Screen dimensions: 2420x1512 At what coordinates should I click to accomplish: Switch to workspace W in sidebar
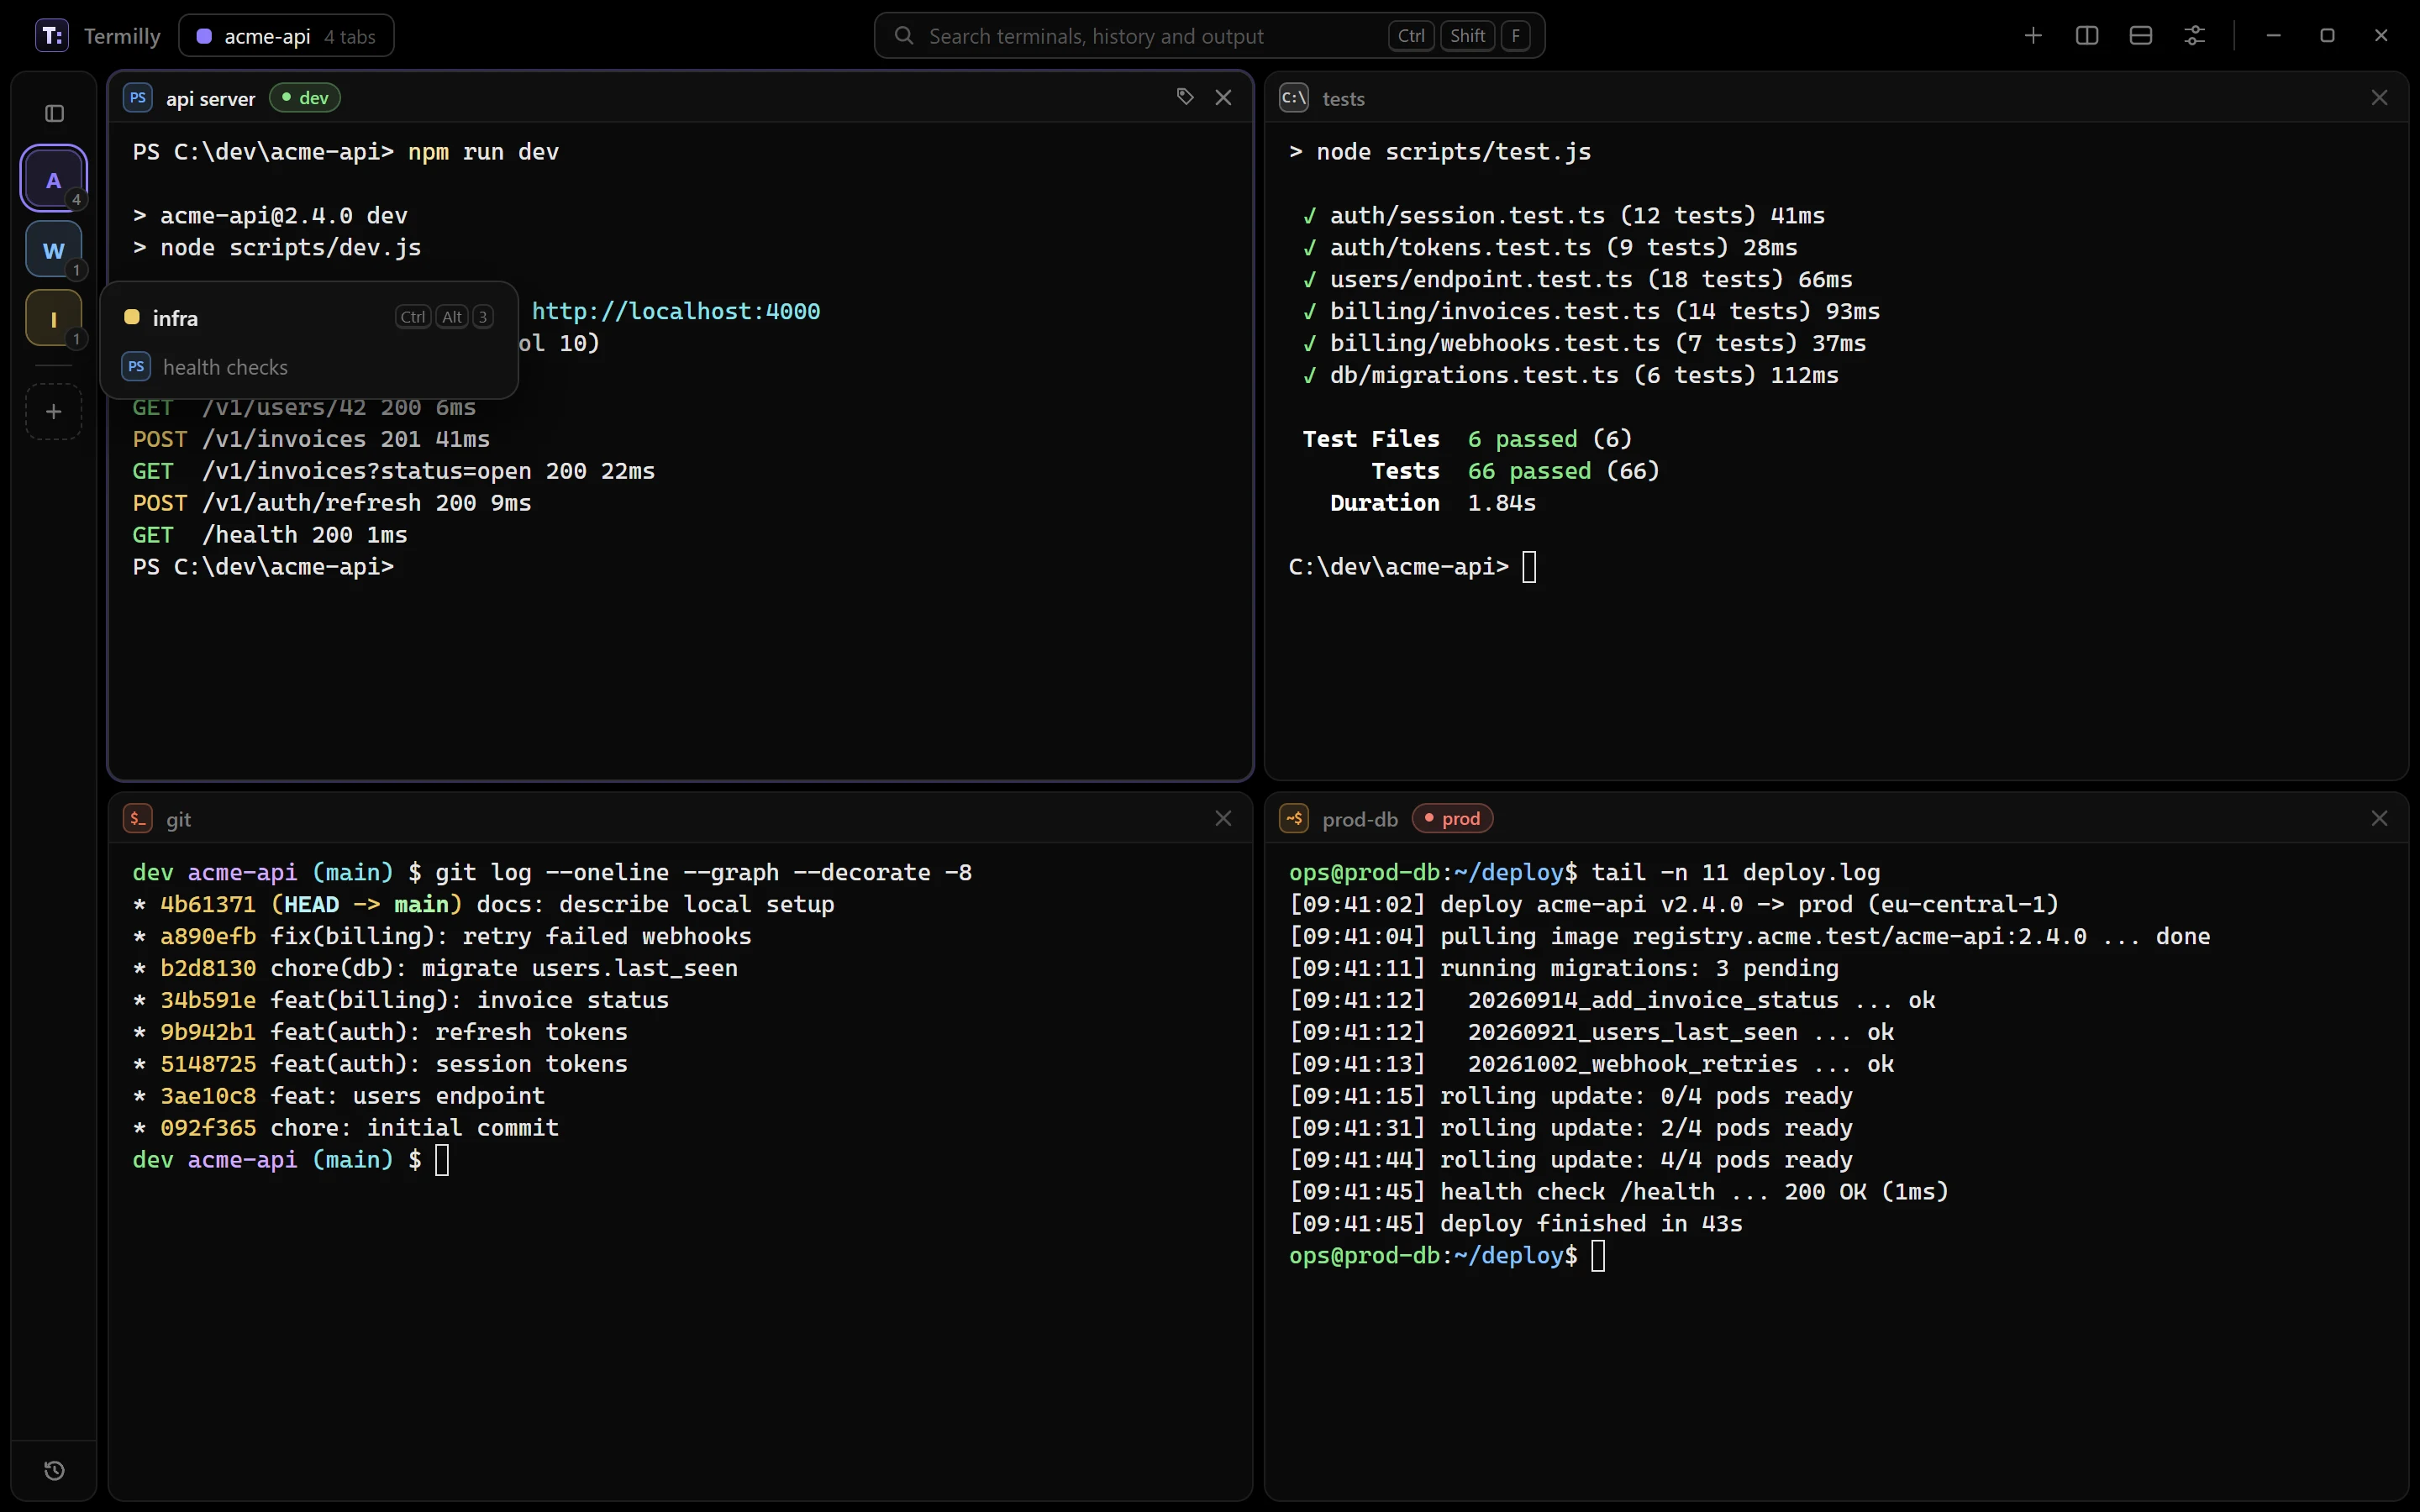coord(54,250)
